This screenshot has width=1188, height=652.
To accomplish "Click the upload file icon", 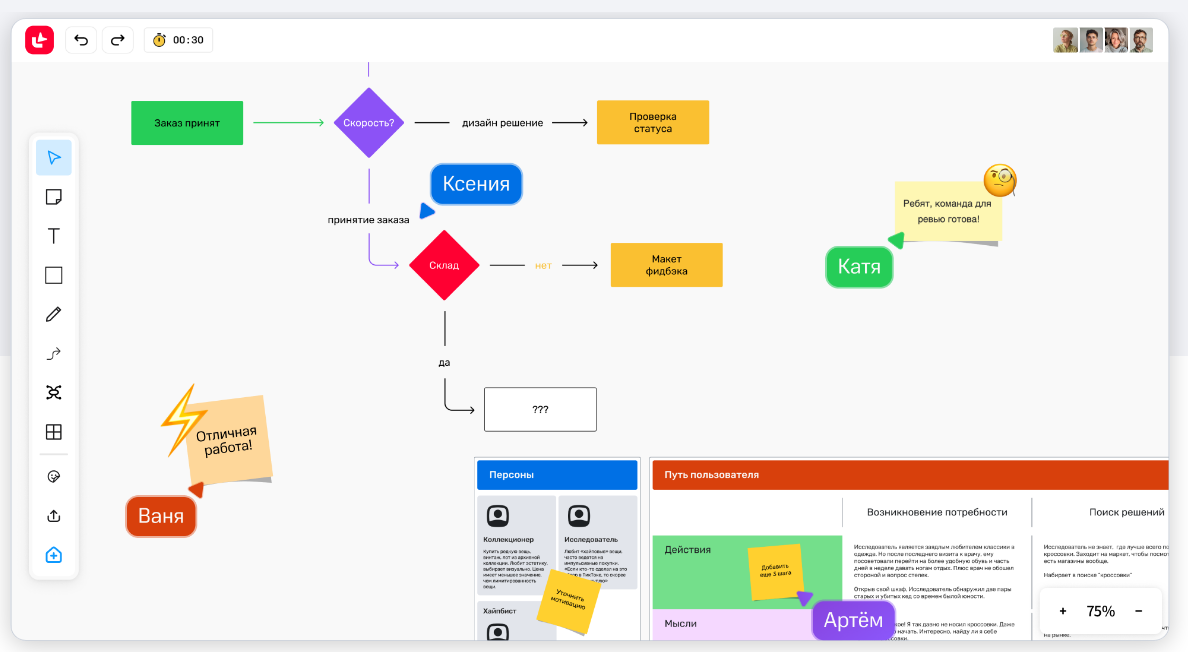I will click(x=54, y=516).
